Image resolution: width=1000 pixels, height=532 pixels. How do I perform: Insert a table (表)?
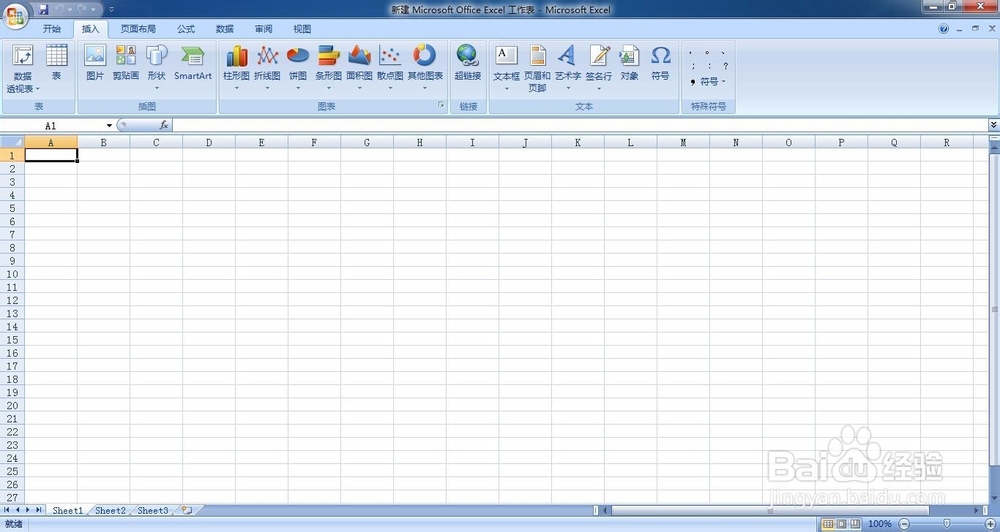57,63
